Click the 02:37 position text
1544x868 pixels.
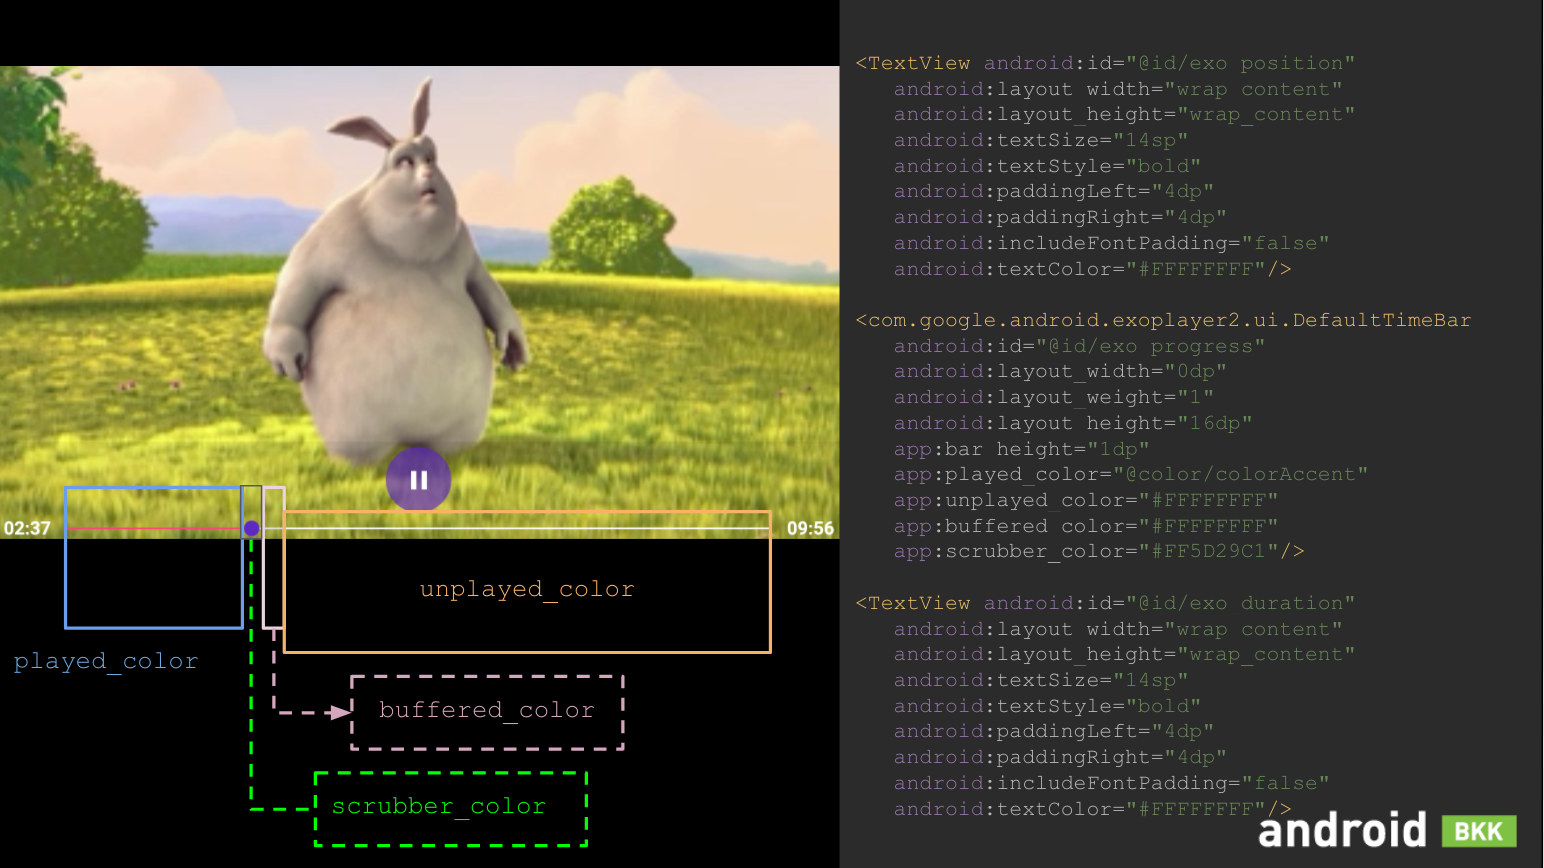[27, 528]
